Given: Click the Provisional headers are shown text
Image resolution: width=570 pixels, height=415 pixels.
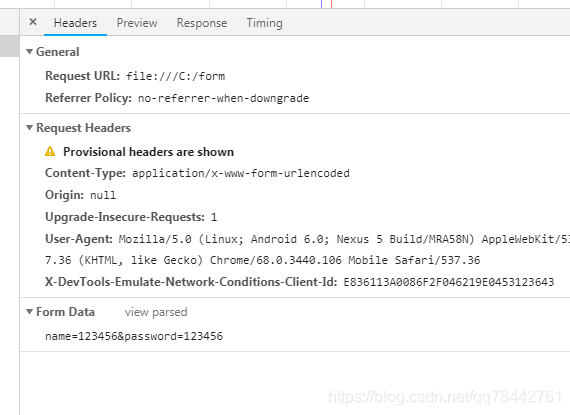Looking at the screenshot, I should tap(148, 152).
